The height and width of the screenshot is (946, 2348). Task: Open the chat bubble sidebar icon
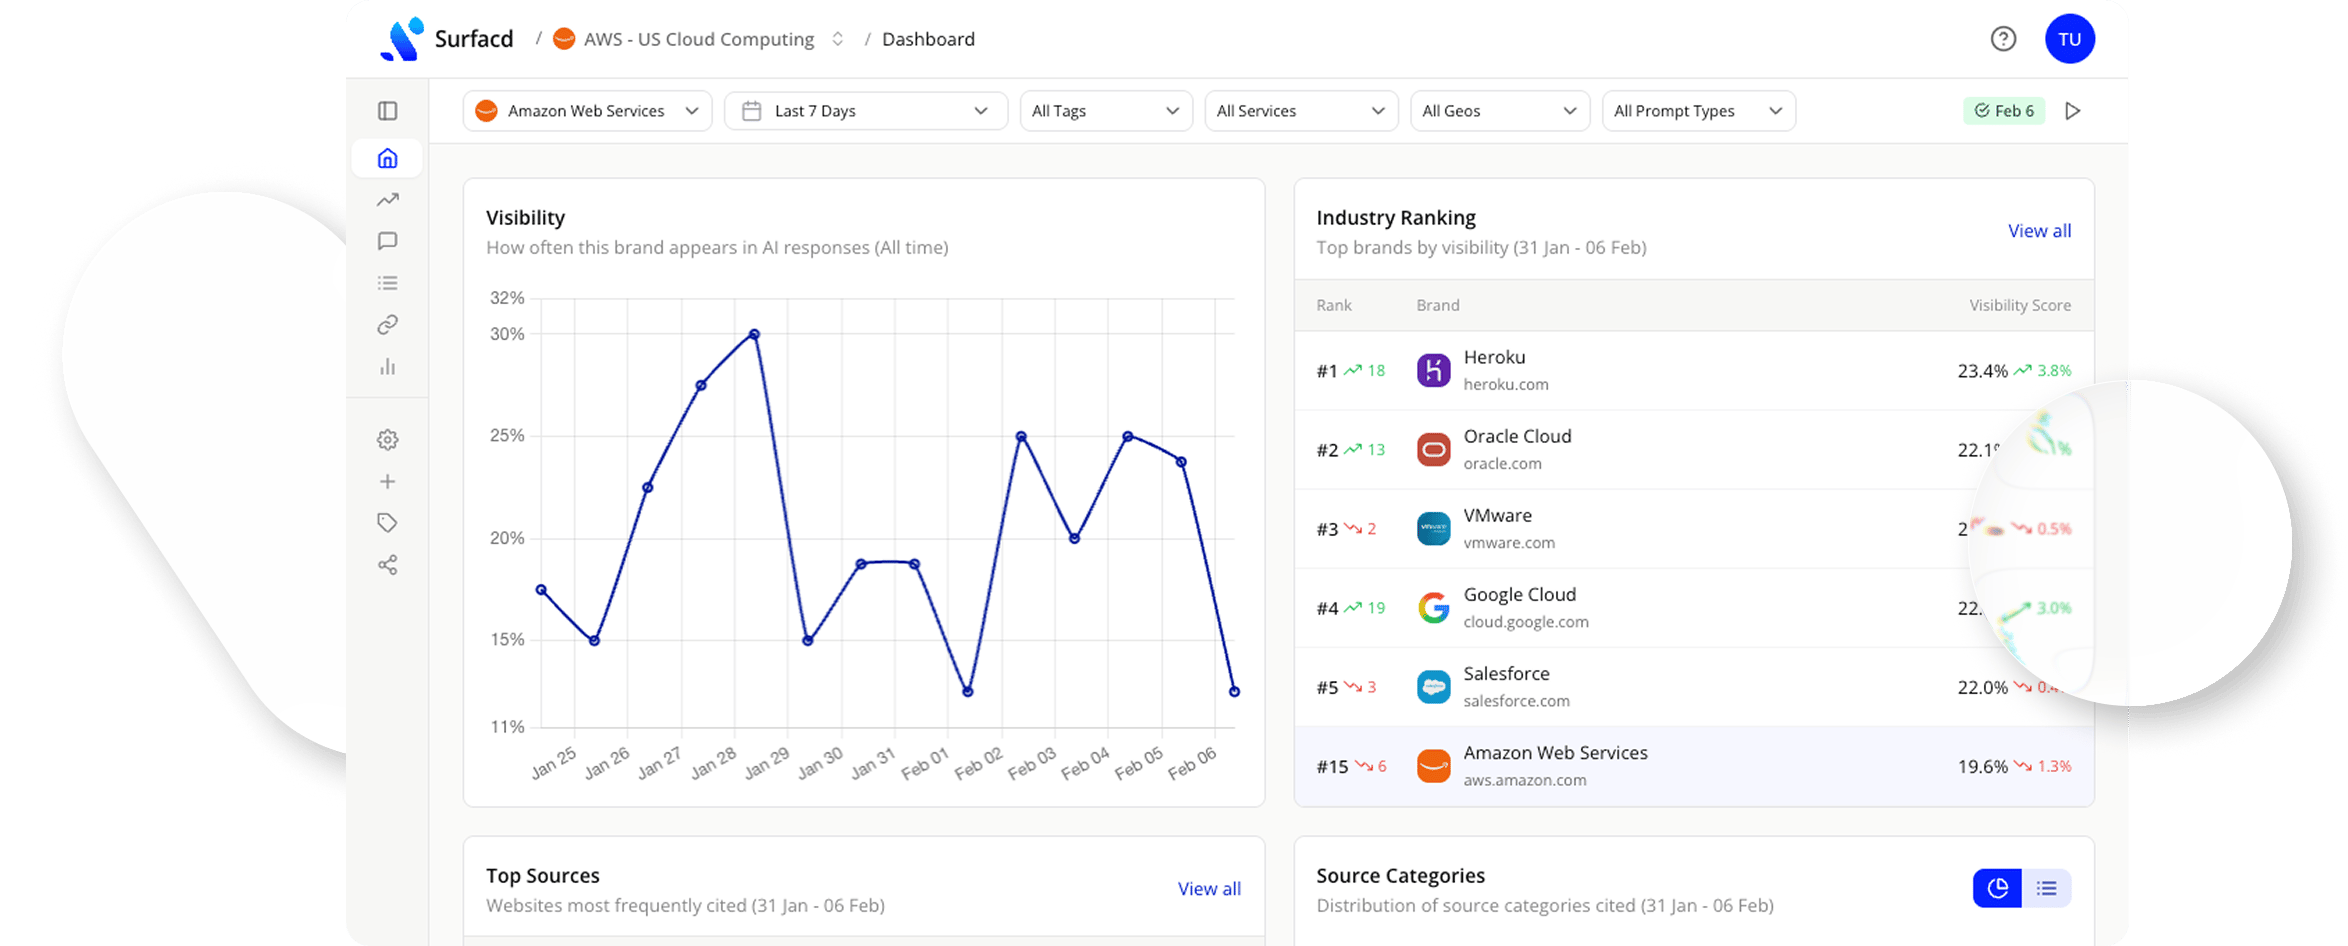[x=387, y=241]
